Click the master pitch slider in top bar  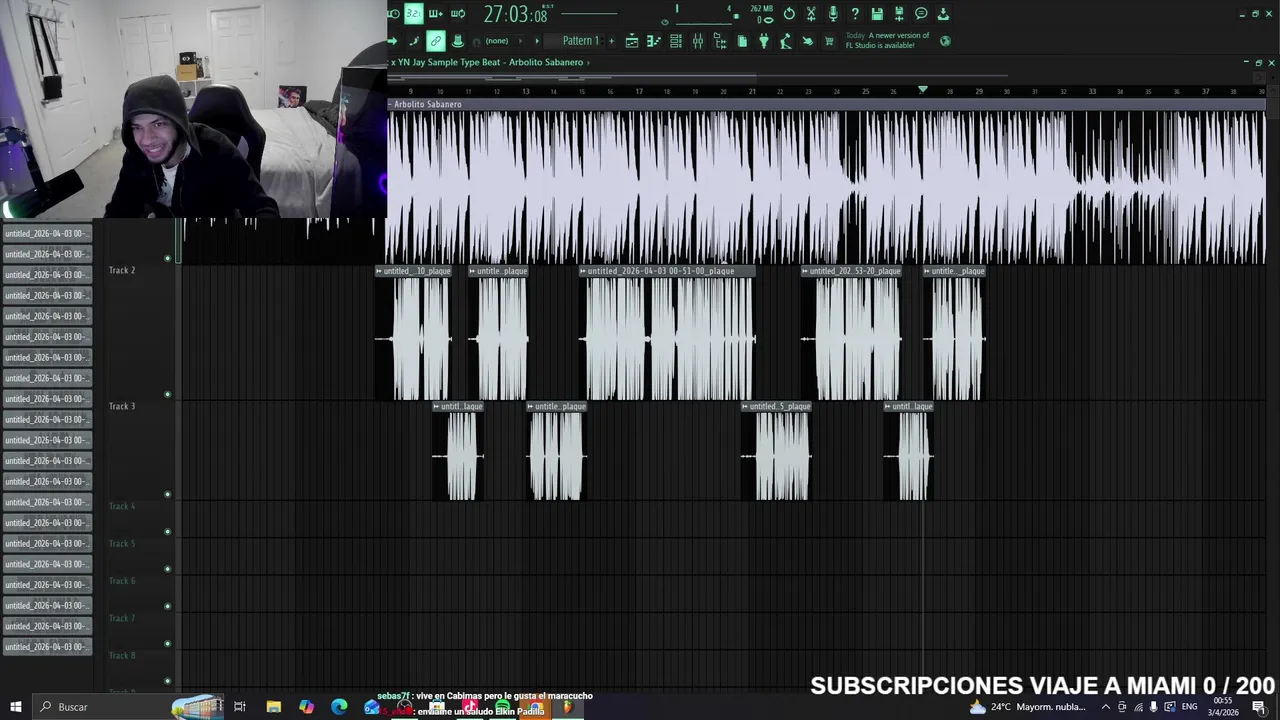(x=676, y=10)
